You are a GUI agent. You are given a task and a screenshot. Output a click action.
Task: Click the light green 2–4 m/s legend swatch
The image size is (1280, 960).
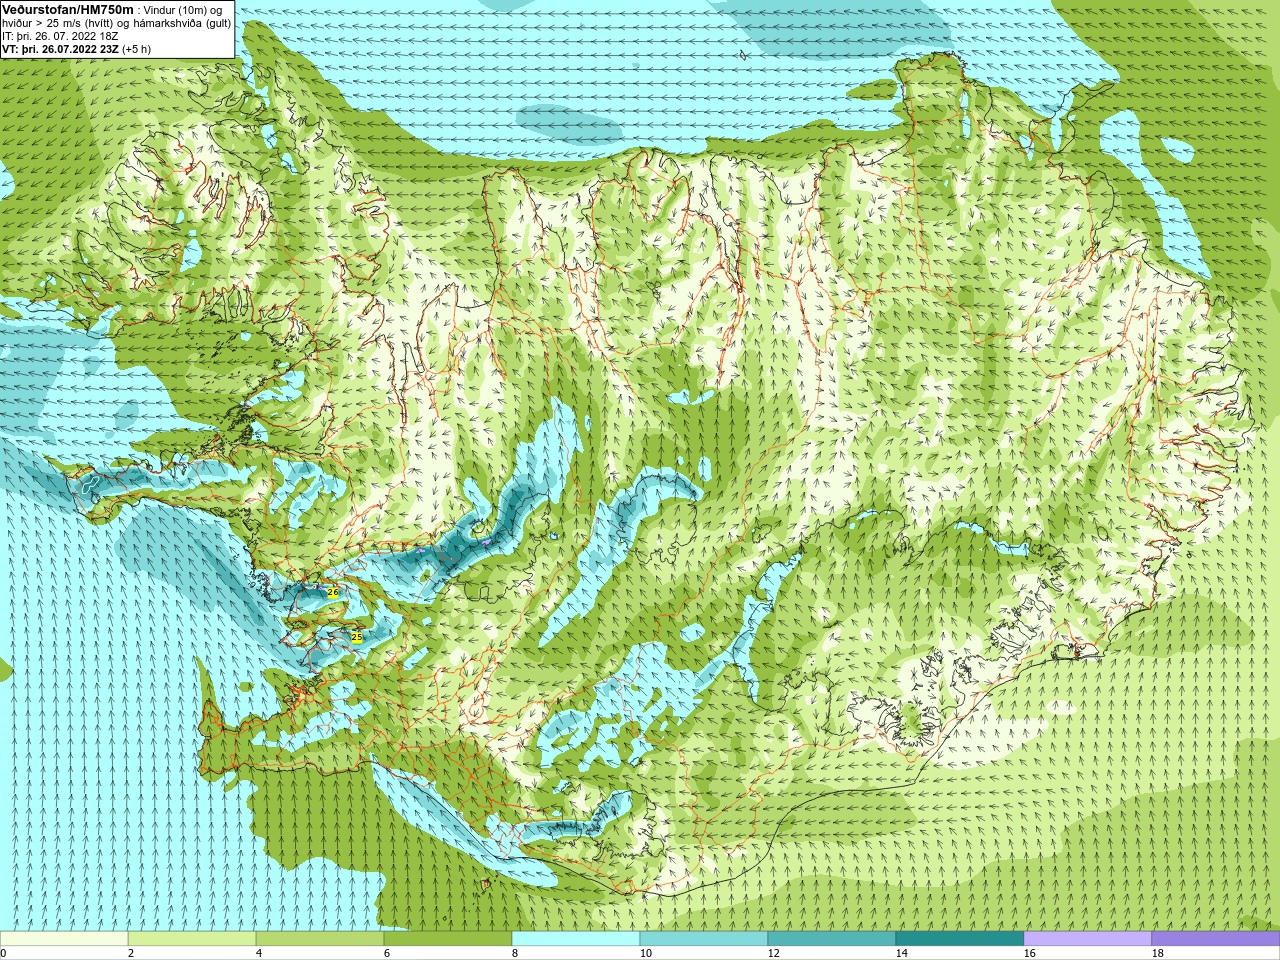coord(192,939)
